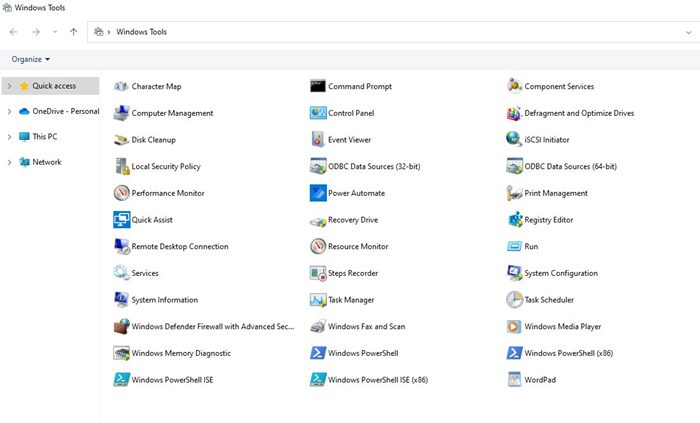
Task: Click the Windows Tools address bar
Action: pyautogui.click(x=400, y=32)
